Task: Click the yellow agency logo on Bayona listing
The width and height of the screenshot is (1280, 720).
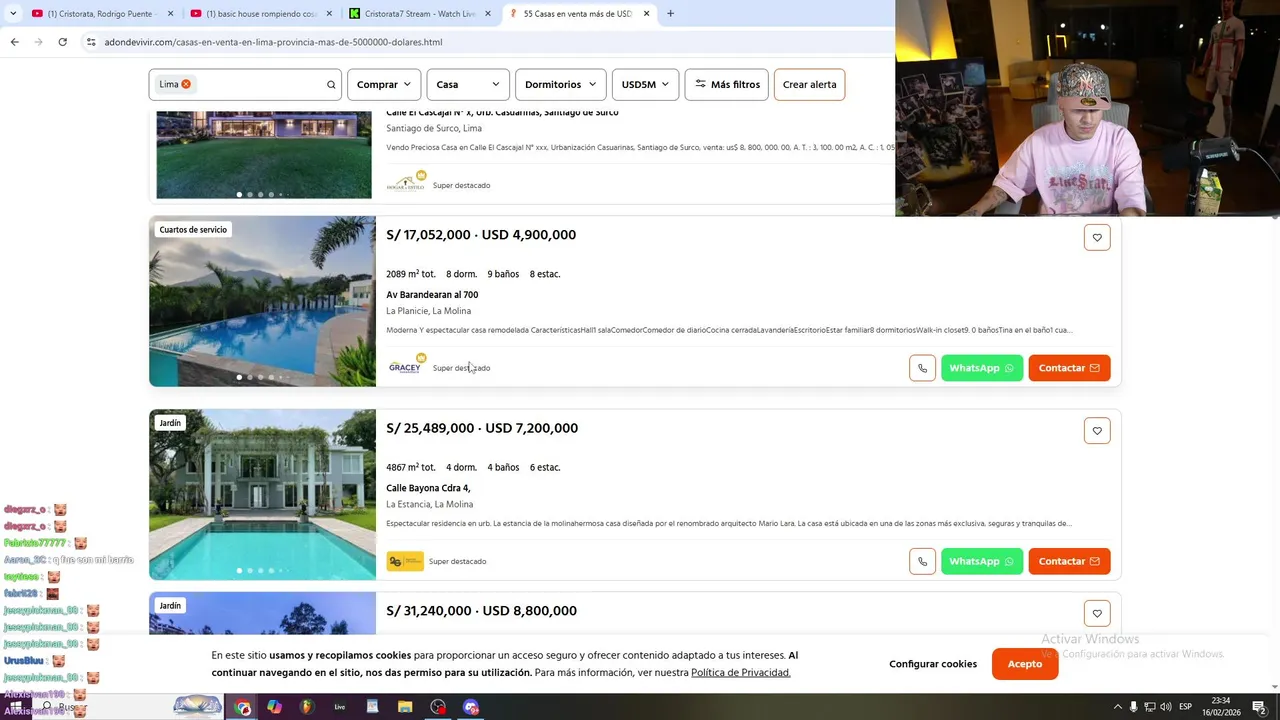Action: 405,561
